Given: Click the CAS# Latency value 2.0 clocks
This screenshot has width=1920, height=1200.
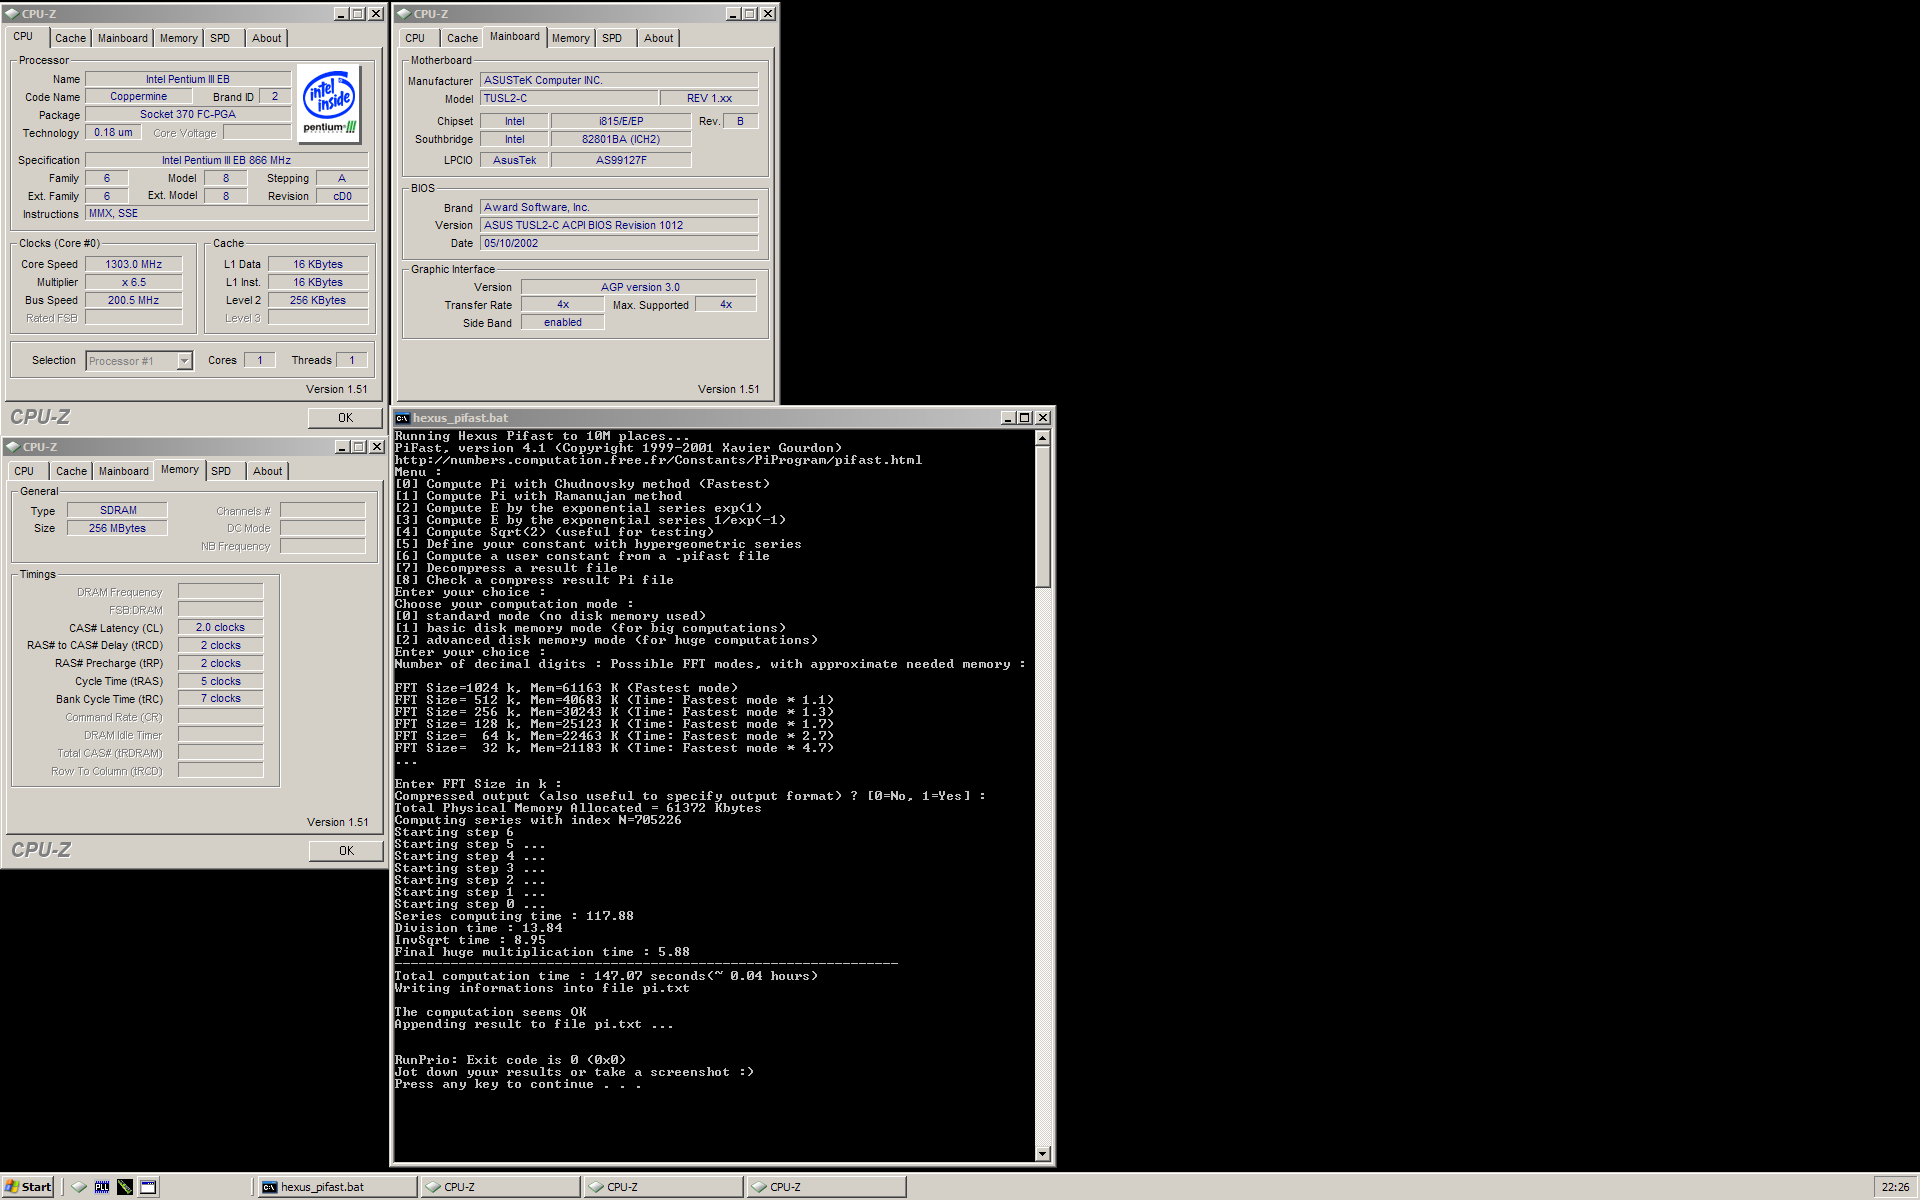Looking at the screenshot, I should point(220,628).
